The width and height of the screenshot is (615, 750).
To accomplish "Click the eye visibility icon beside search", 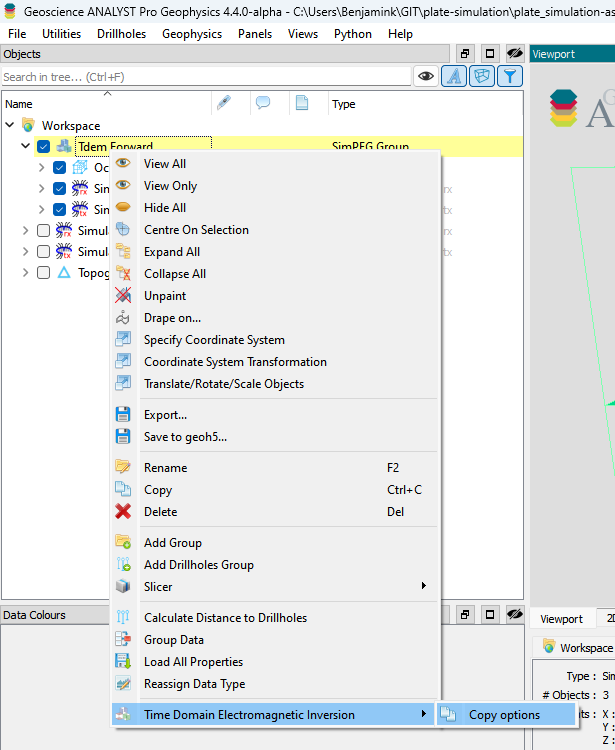I will click(x=426, y=76).
